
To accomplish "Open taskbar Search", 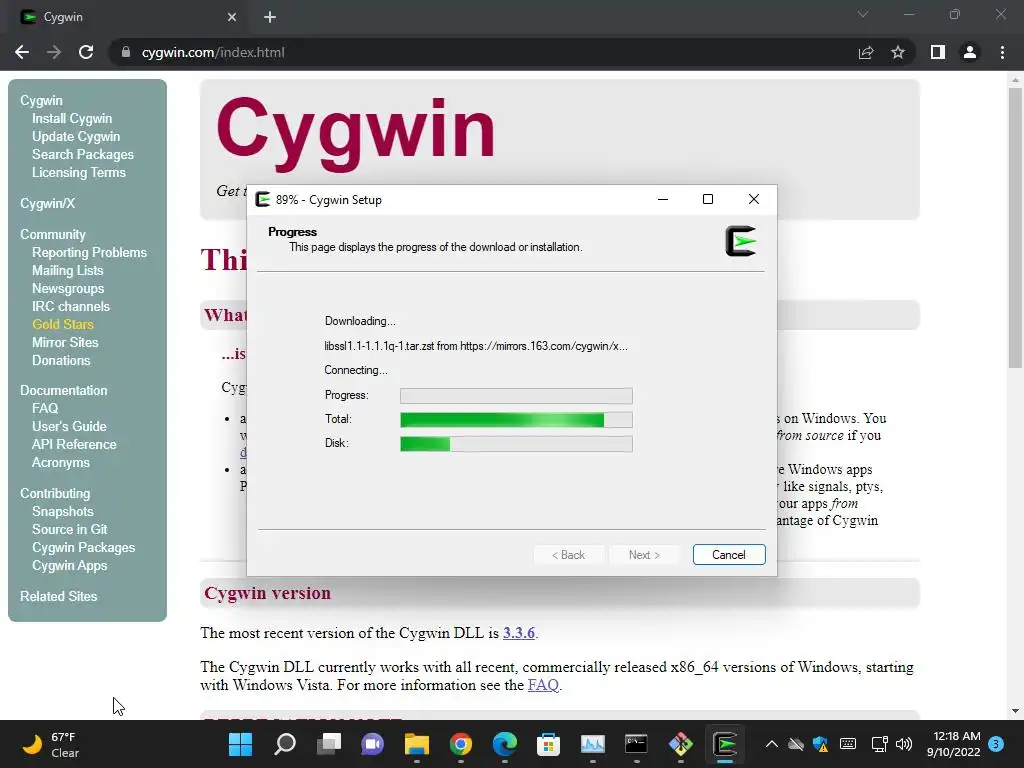I will click(285, 744).
